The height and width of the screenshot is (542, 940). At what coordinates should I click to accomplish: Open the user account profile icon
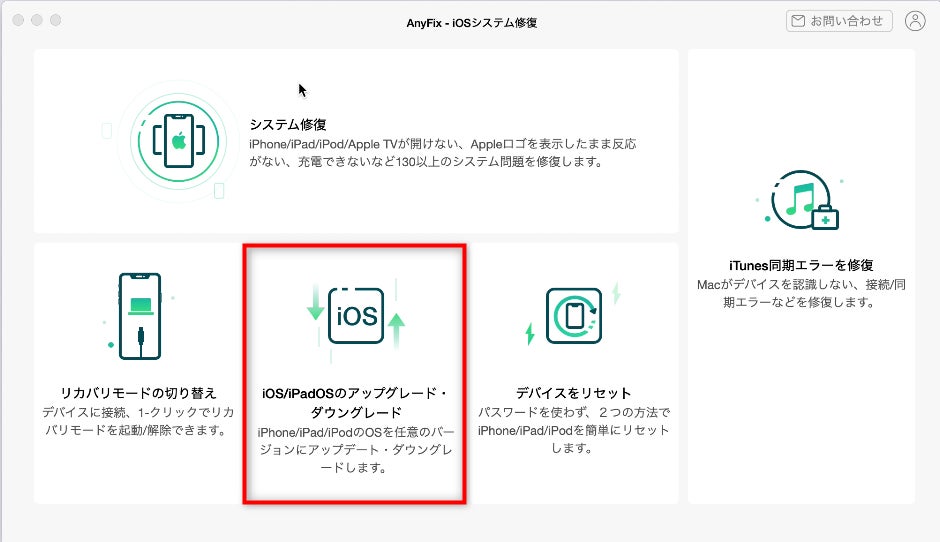point(915,21)
